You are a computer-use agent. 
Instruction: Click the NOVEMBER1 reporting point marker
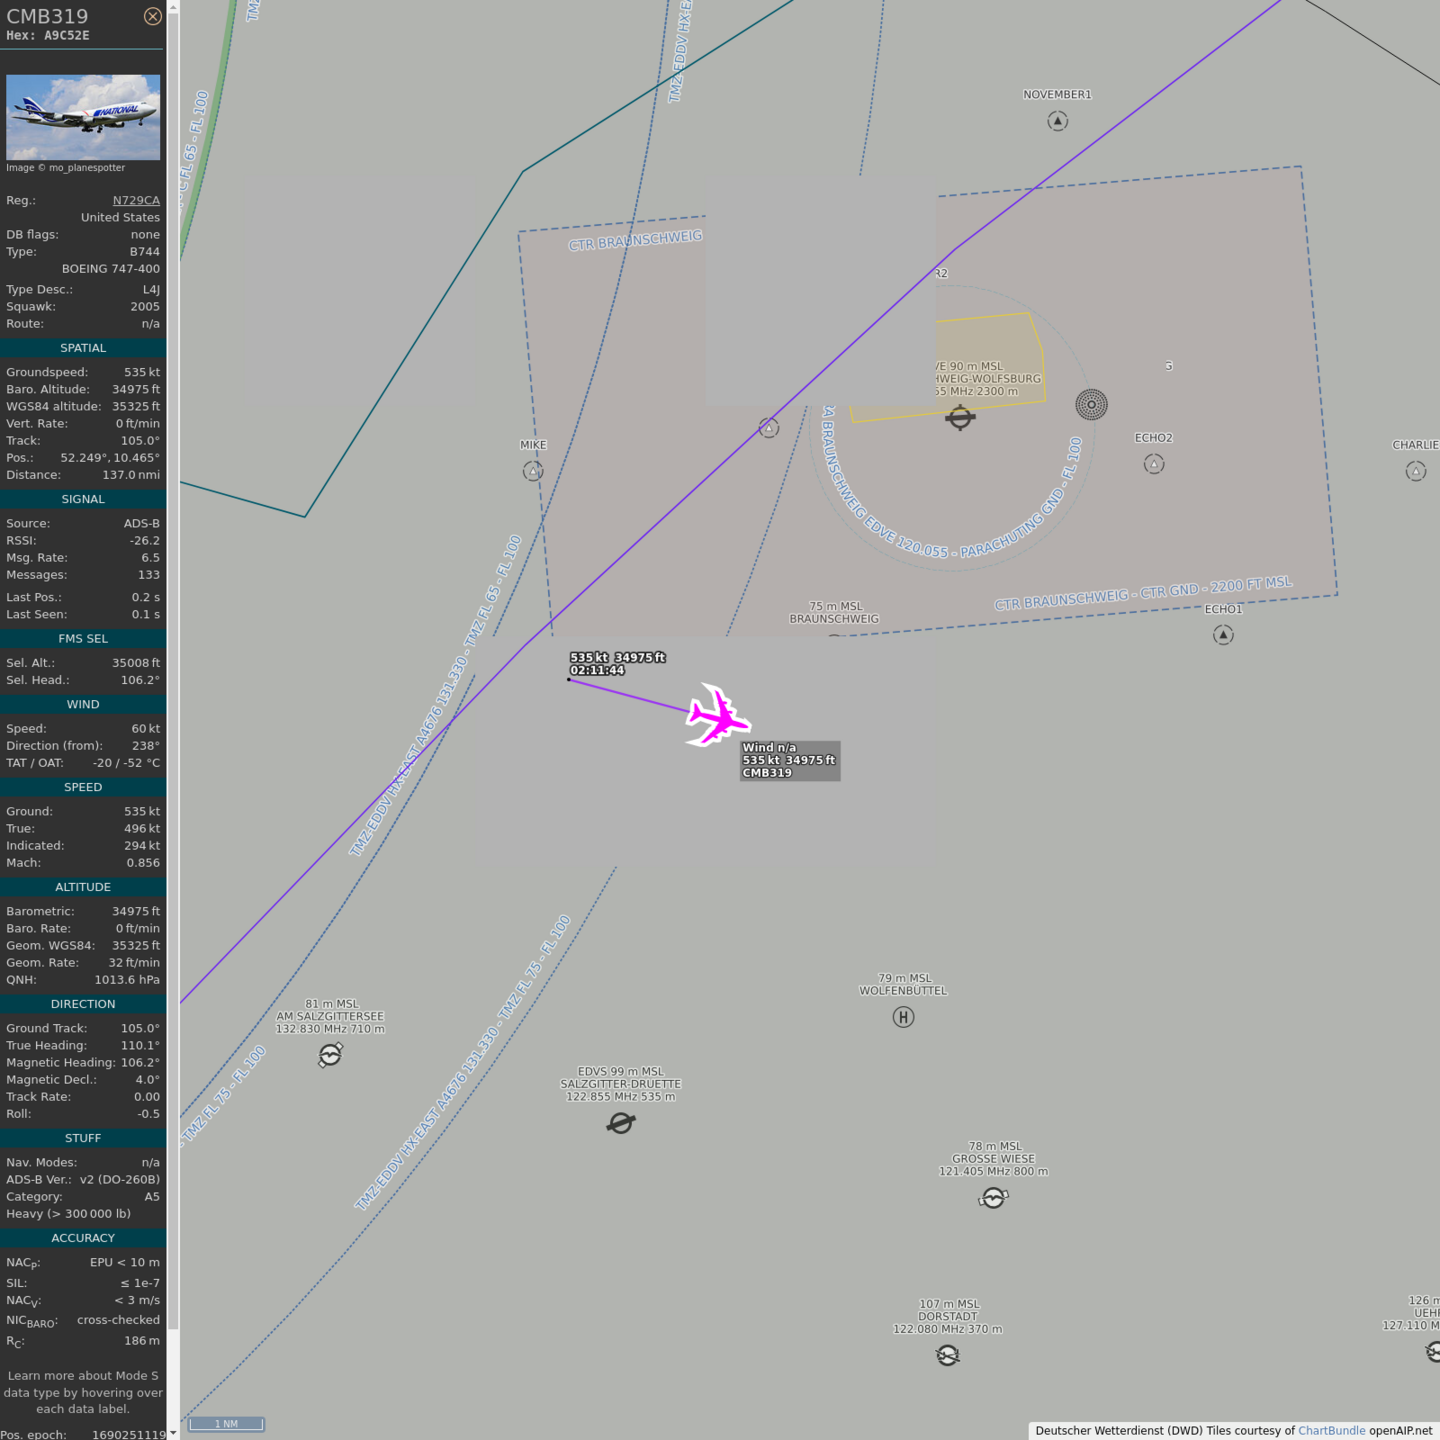click(1057, 121)
